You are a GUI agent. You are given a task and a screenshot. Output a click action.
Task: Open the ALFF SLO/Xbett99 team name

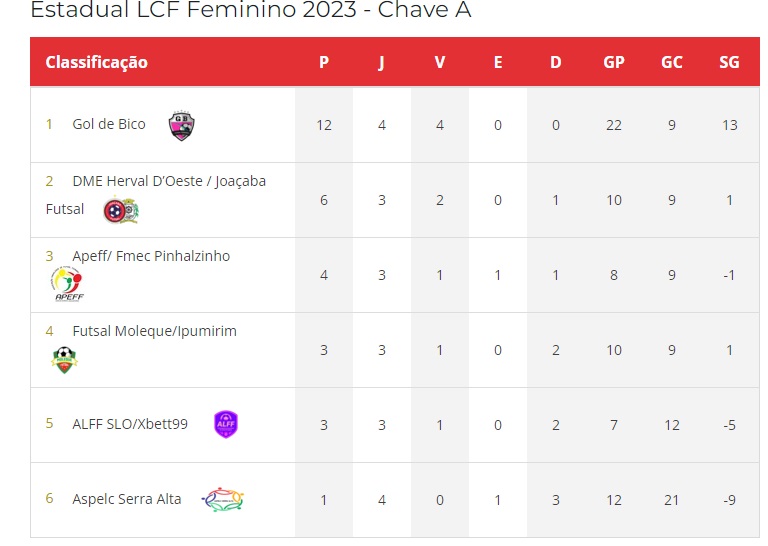tap(130, 424)
